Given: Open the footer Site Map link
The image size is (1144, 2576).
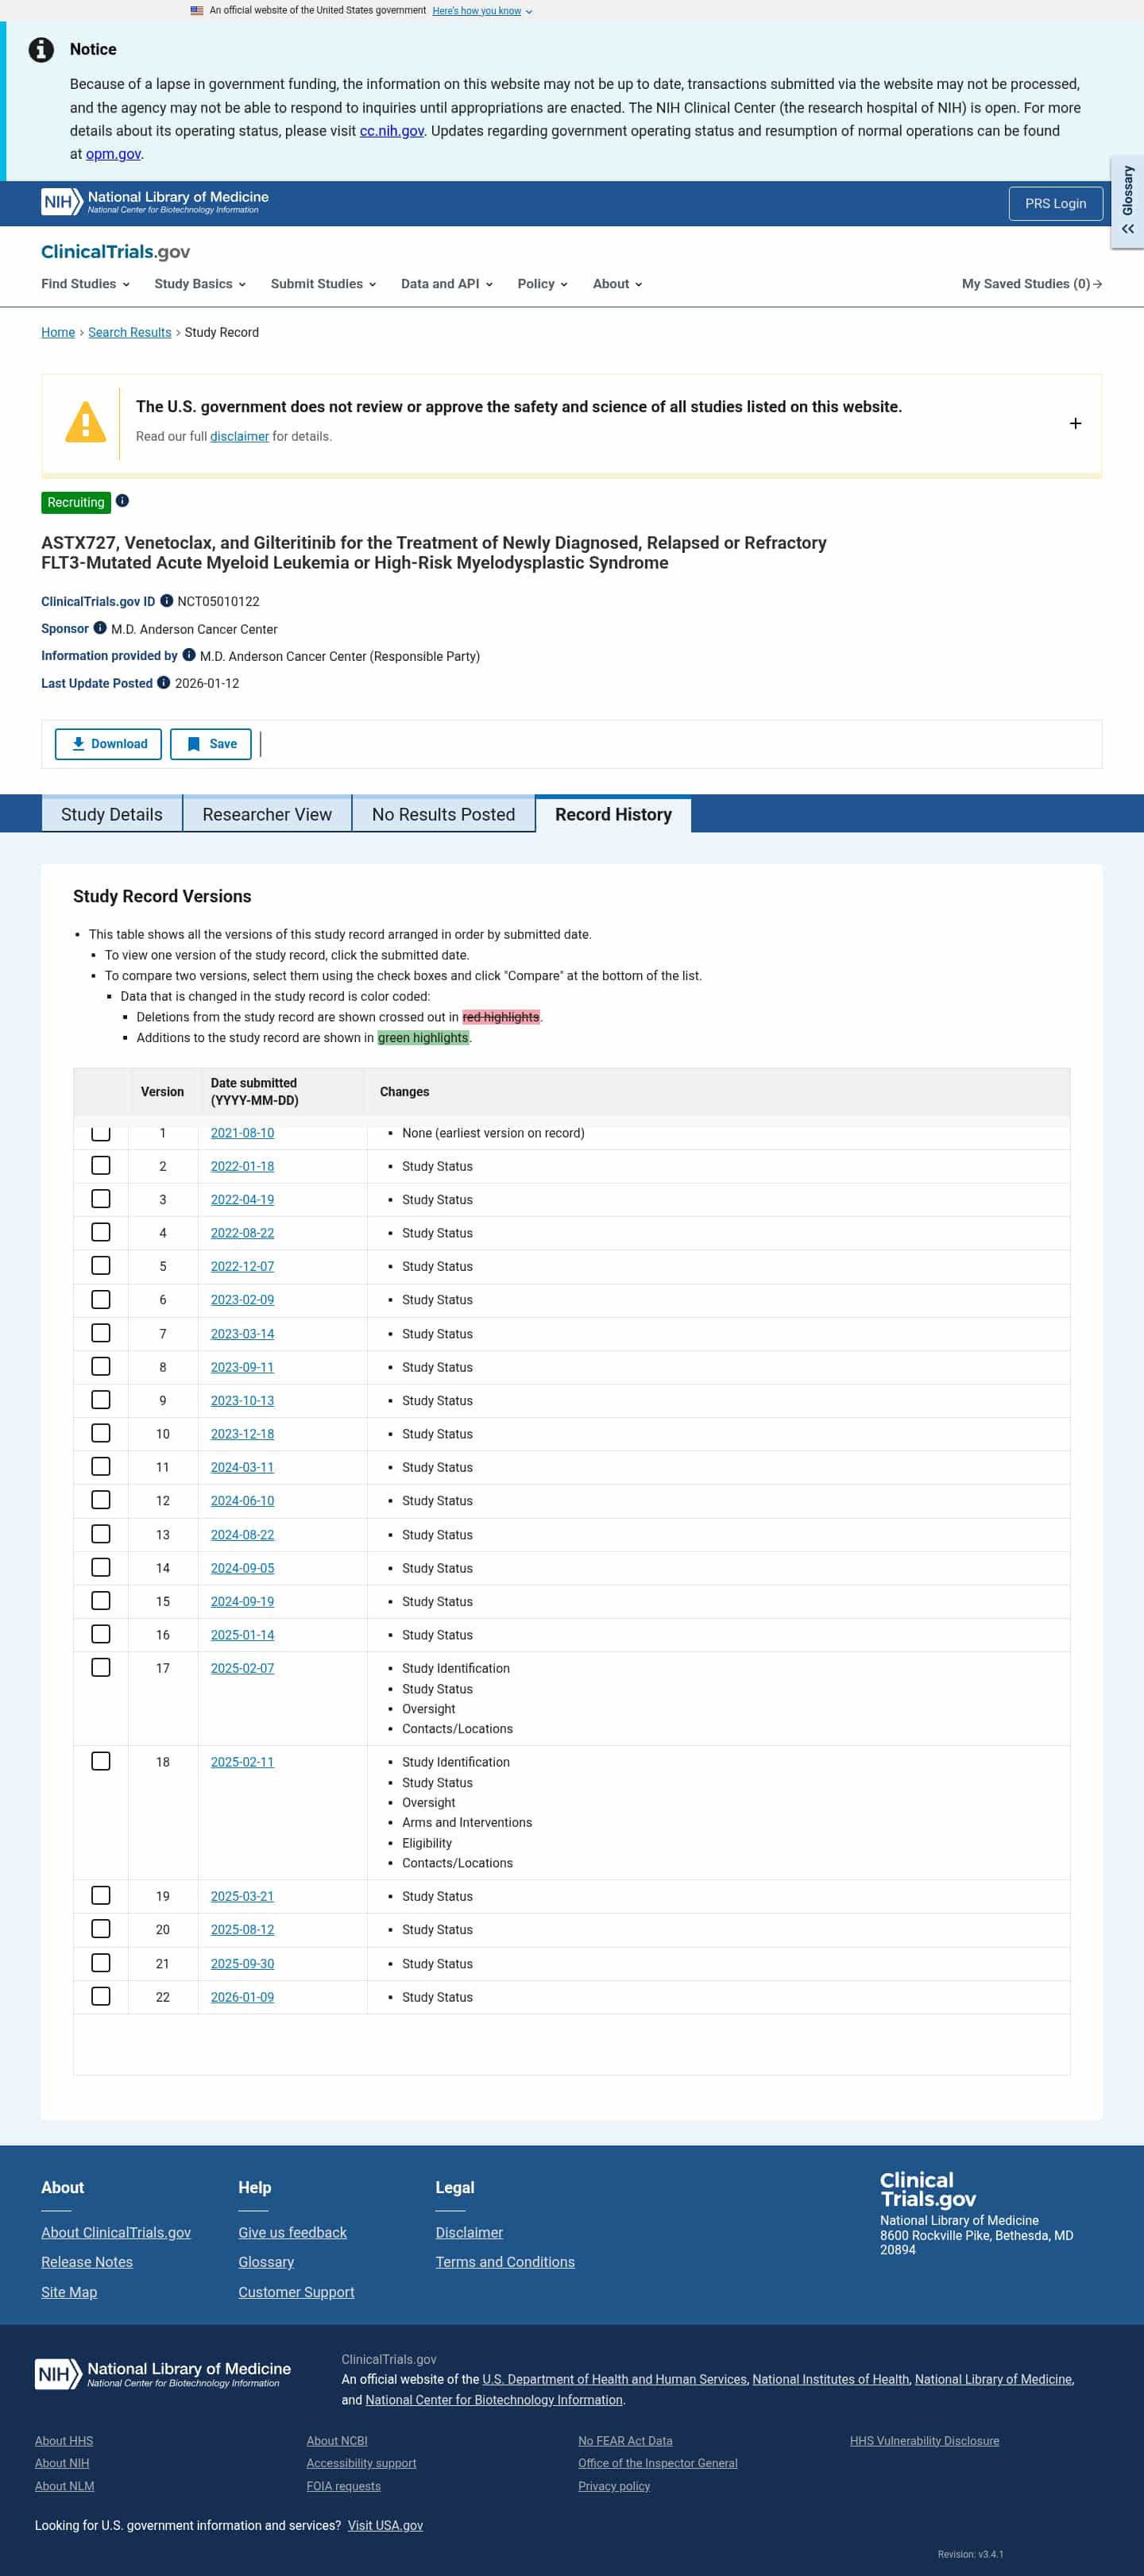Looking at the screenshot, I should click(69, 2292).
